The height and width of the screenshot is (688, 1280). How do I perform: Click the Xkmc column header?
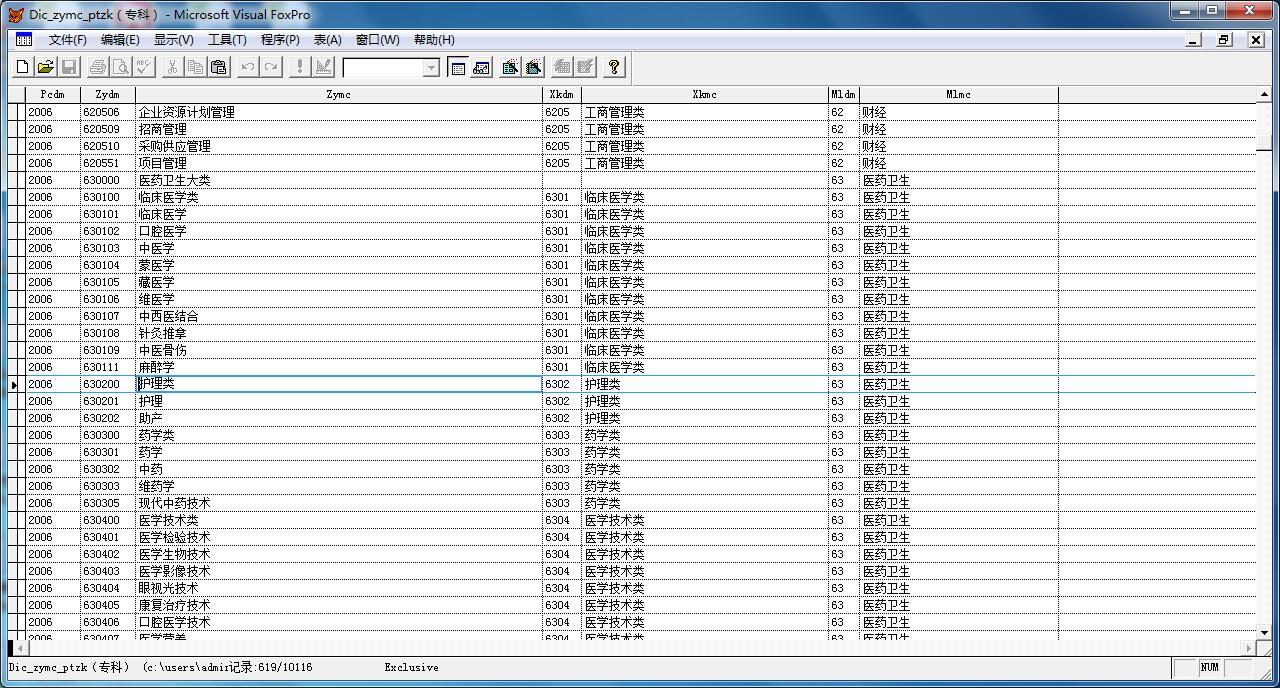pos(704,95)
